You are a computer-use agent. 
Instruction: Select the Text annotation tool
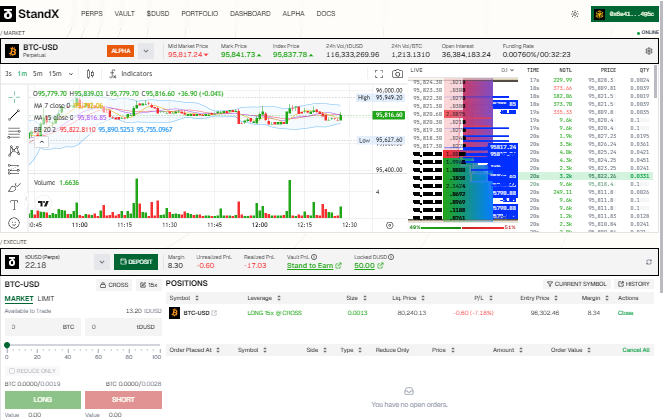click(x=14, y=205)
